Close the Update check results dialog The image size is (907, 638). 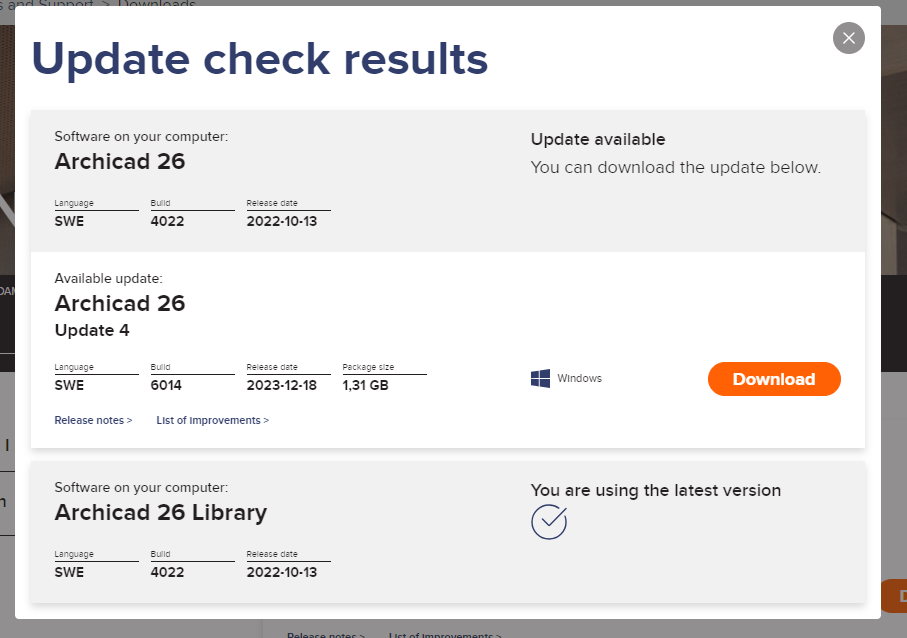pos(848,38)
